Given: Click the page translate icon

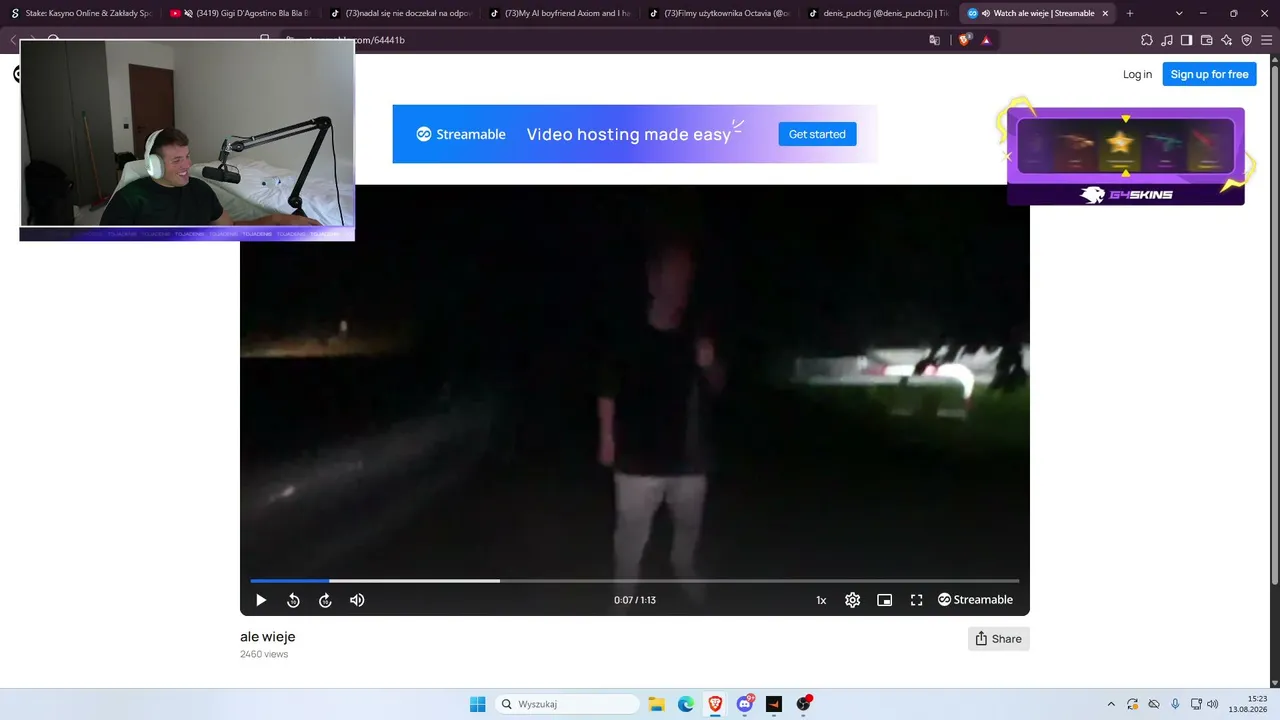Looking at the screenshot, I should (x=935, y=40).
